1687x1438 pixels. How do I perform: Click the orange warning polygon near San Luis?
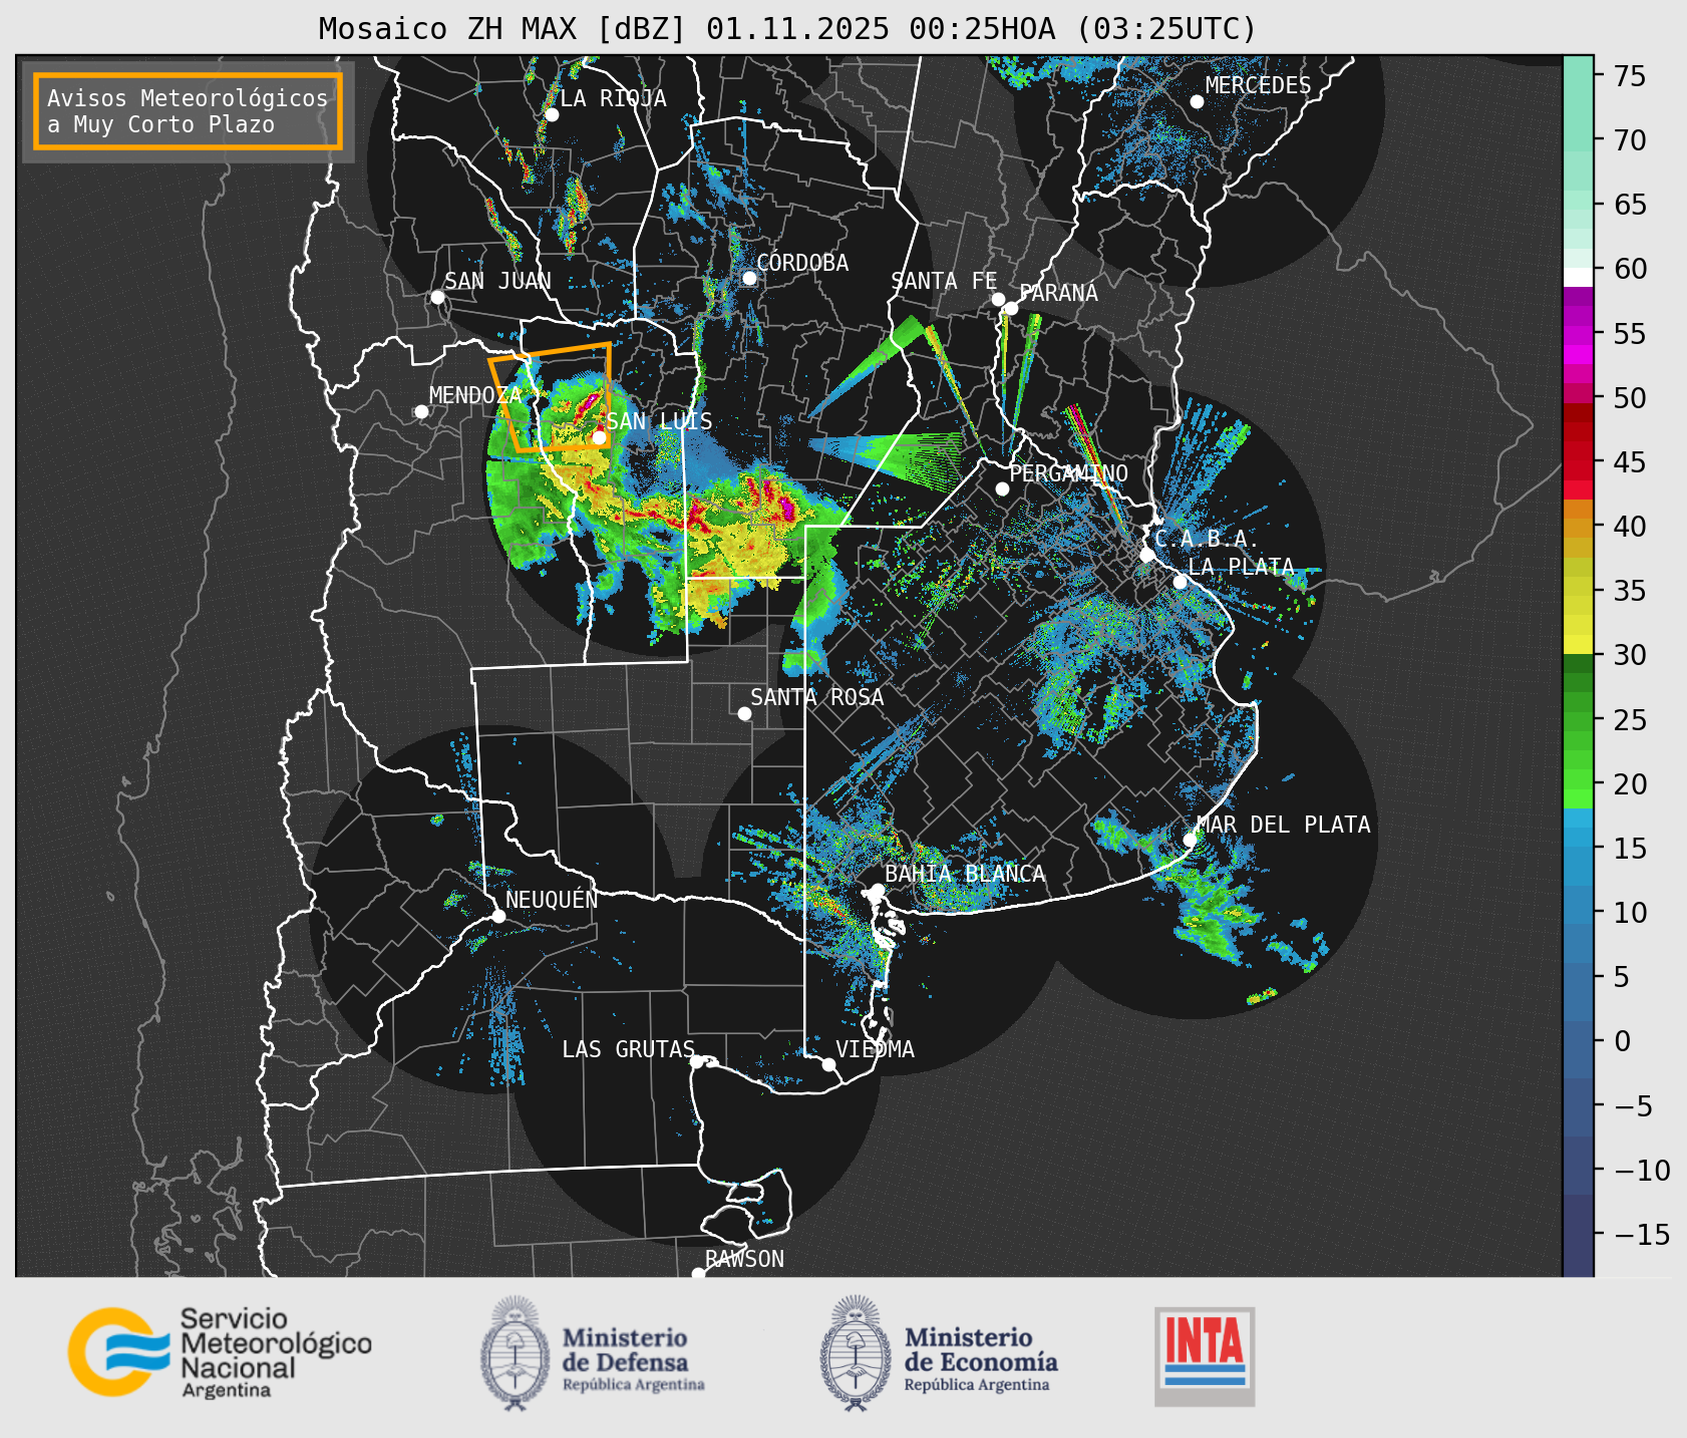click(x=551, y=397)
